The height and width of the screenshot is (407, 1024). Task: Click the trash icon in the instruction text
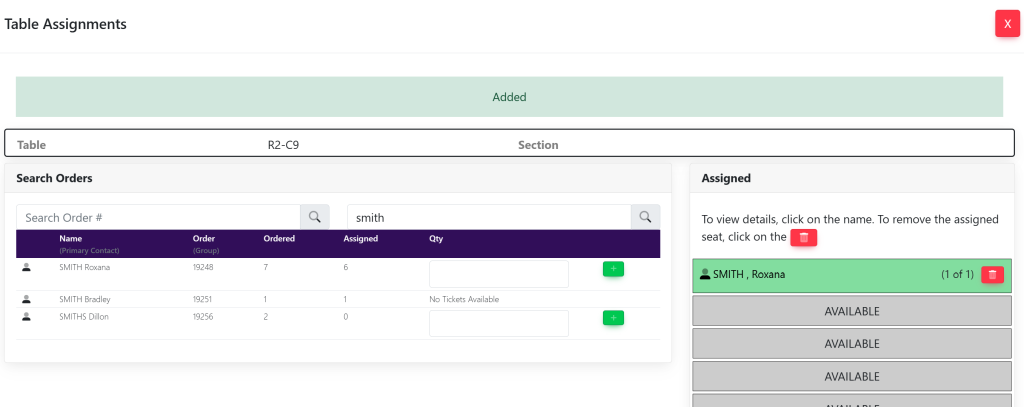804,237
